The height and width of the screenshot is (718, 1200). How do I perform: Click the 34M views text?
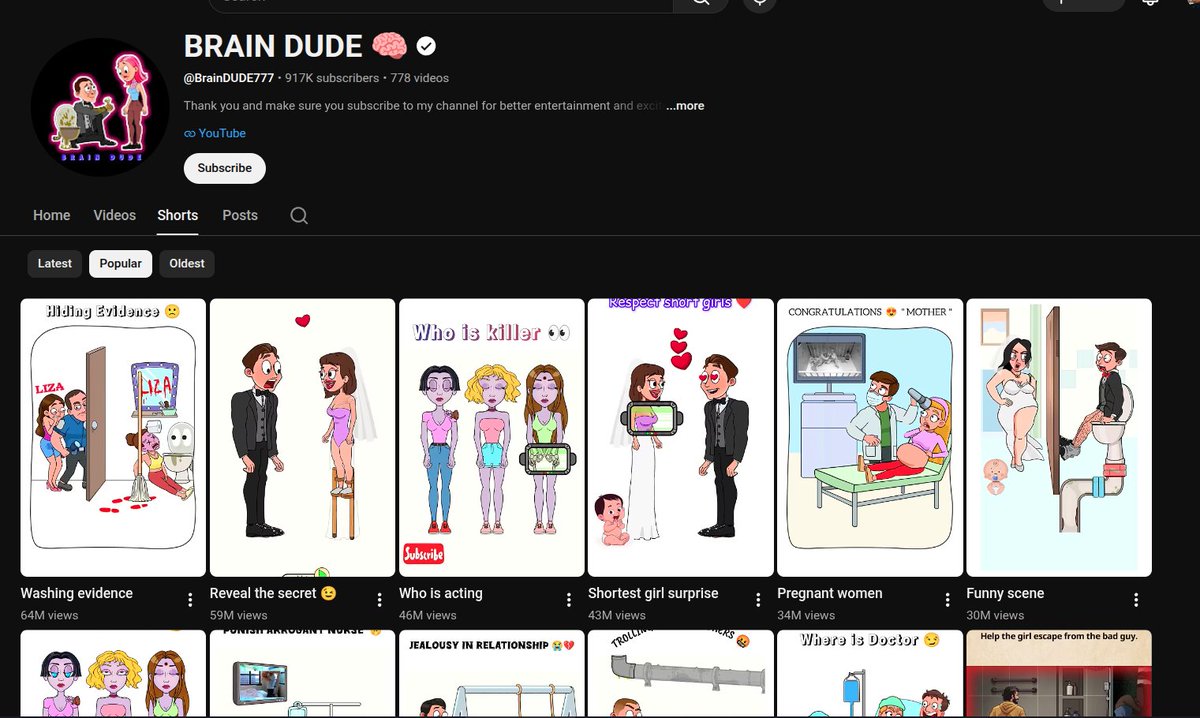[x=805, y=615]
